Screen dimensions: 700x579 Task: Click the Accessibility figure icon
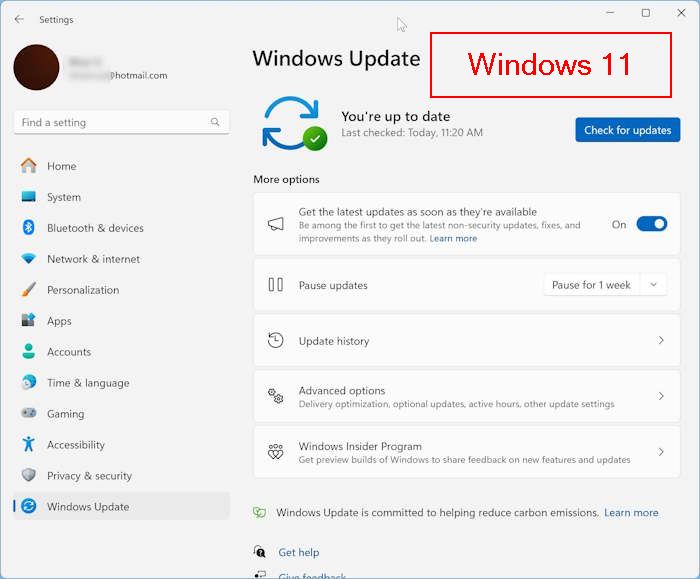pos(29,444)
